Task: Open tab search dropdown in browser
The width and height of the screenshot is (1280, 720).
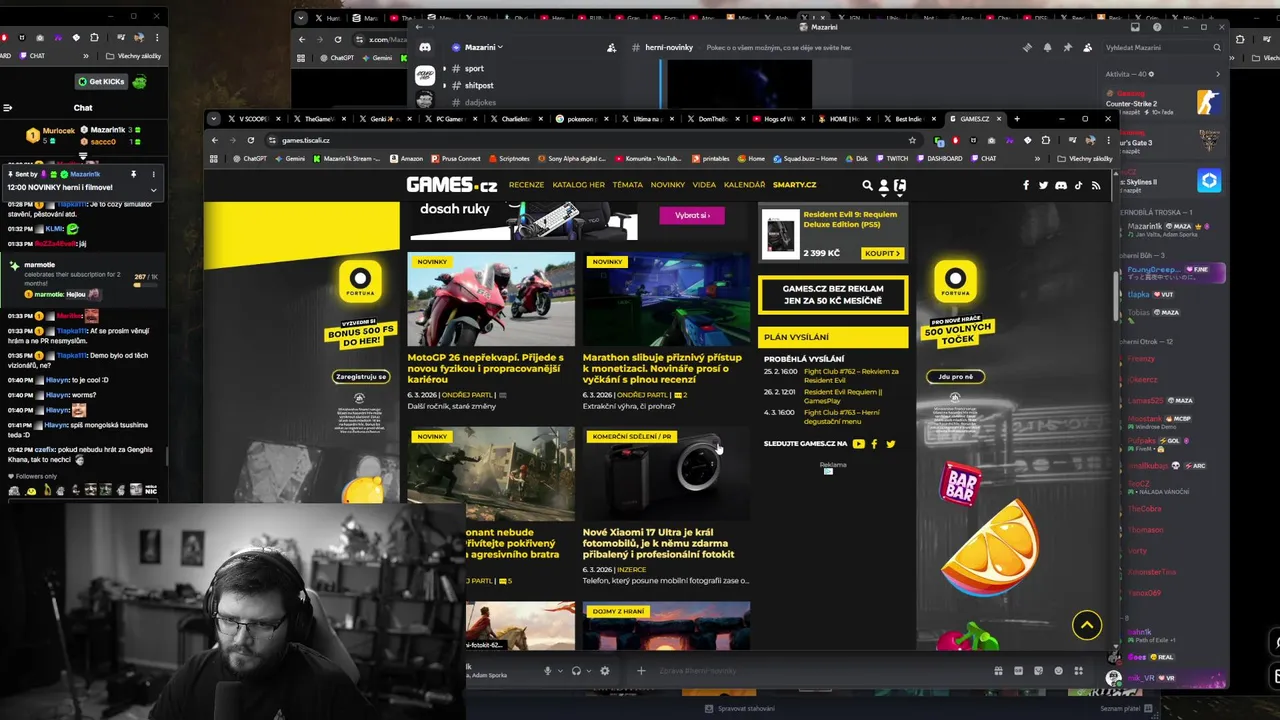Action: click(213, 119)
